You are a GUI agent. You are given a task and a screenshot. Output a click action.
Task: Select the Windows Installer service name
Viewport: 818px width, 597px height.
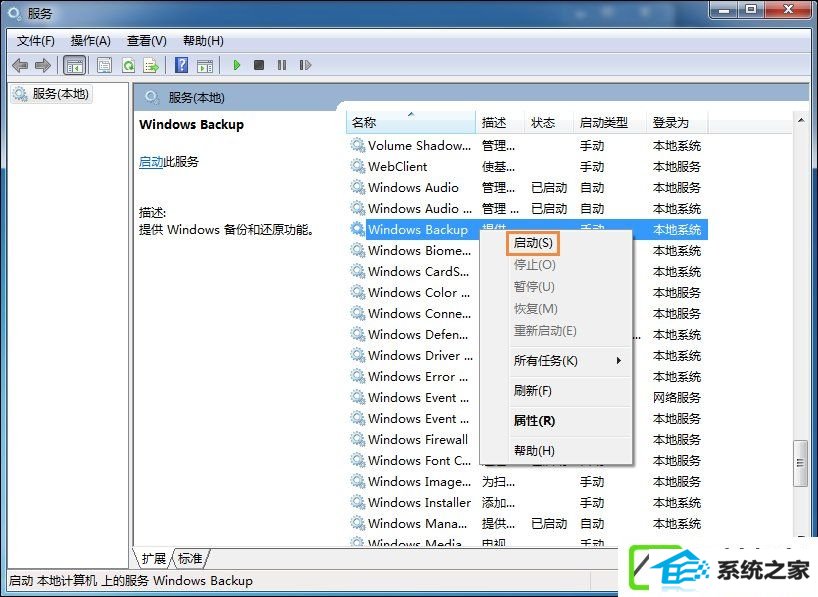419,503
